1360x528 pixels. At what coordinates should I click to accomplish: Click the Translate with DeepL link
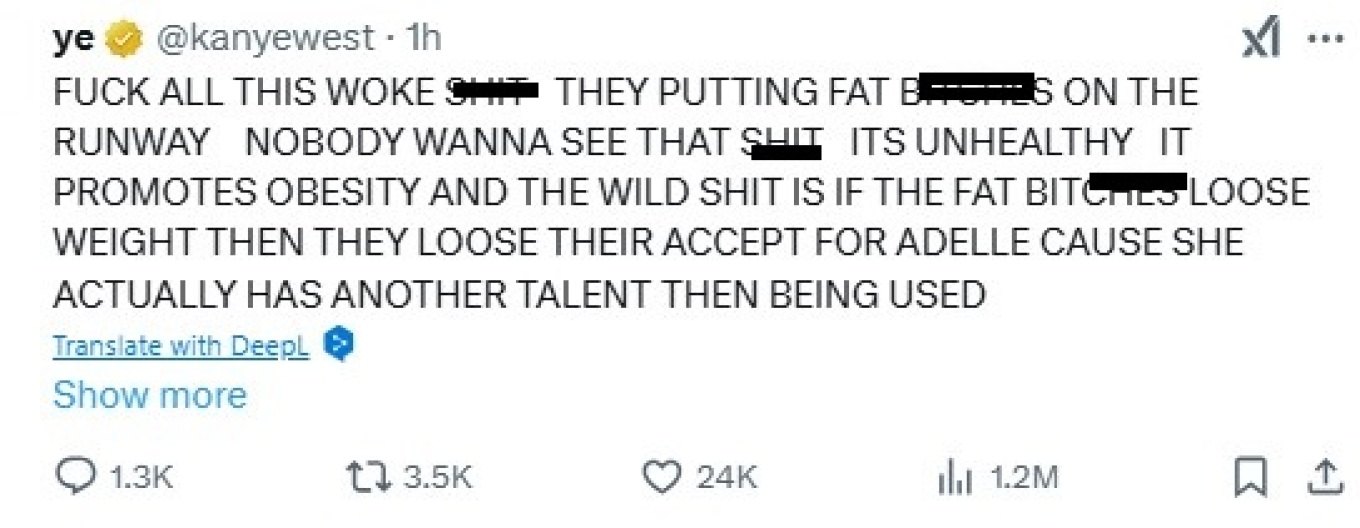(181, 346)
